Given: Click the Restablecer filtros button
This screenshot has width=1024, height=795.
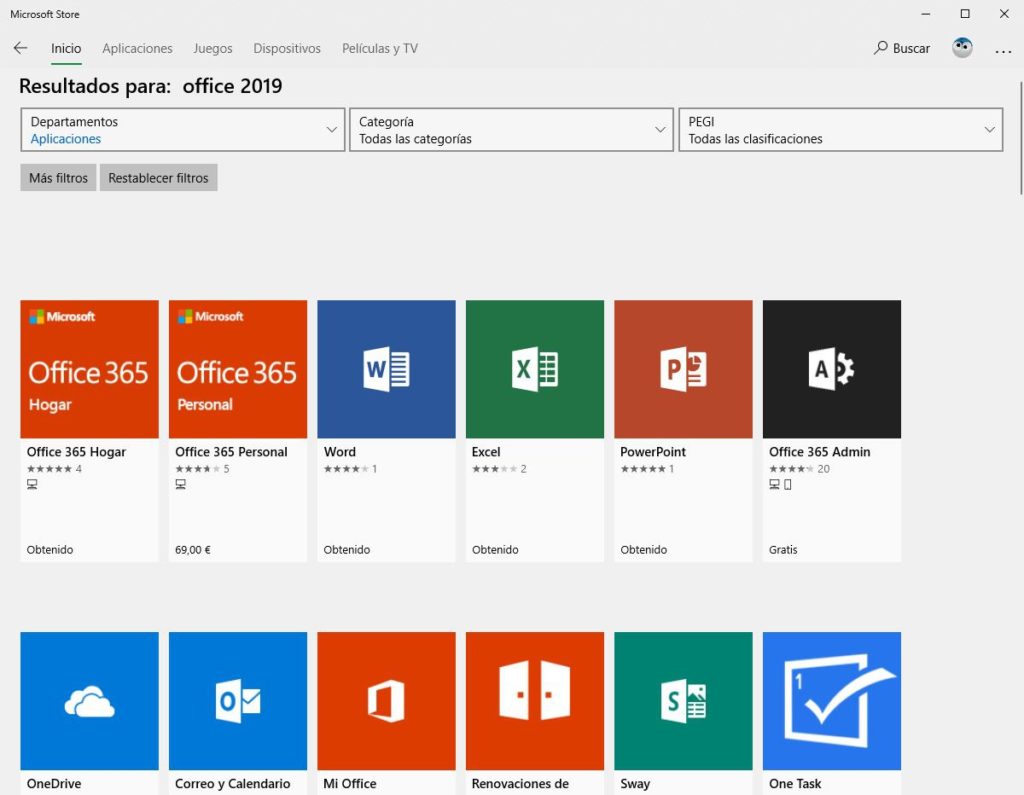Looking at the screenshot, I should [158, 178].
